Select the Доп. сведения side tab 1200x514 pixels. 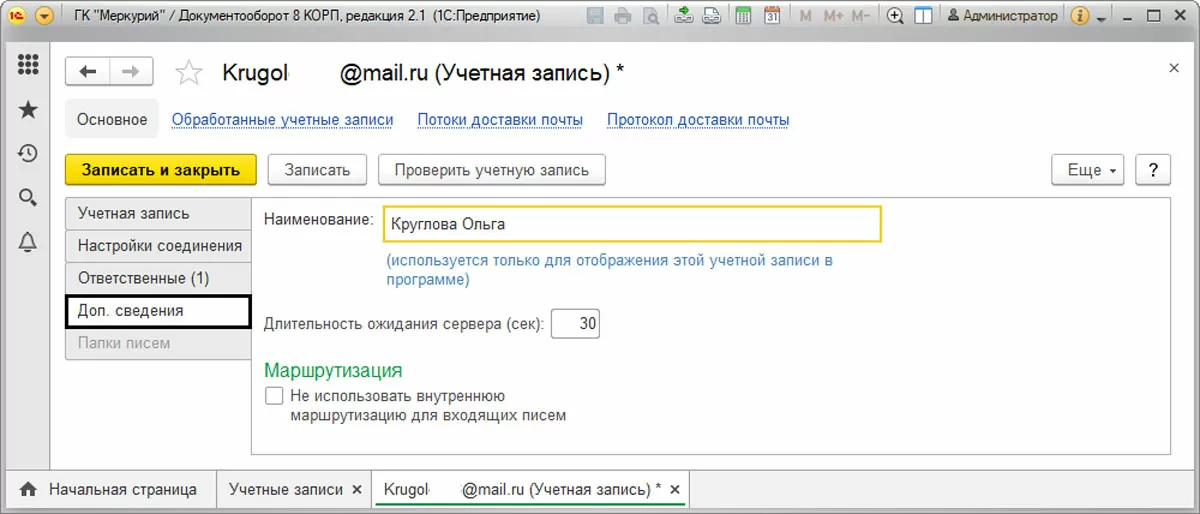tap(158, 311)
